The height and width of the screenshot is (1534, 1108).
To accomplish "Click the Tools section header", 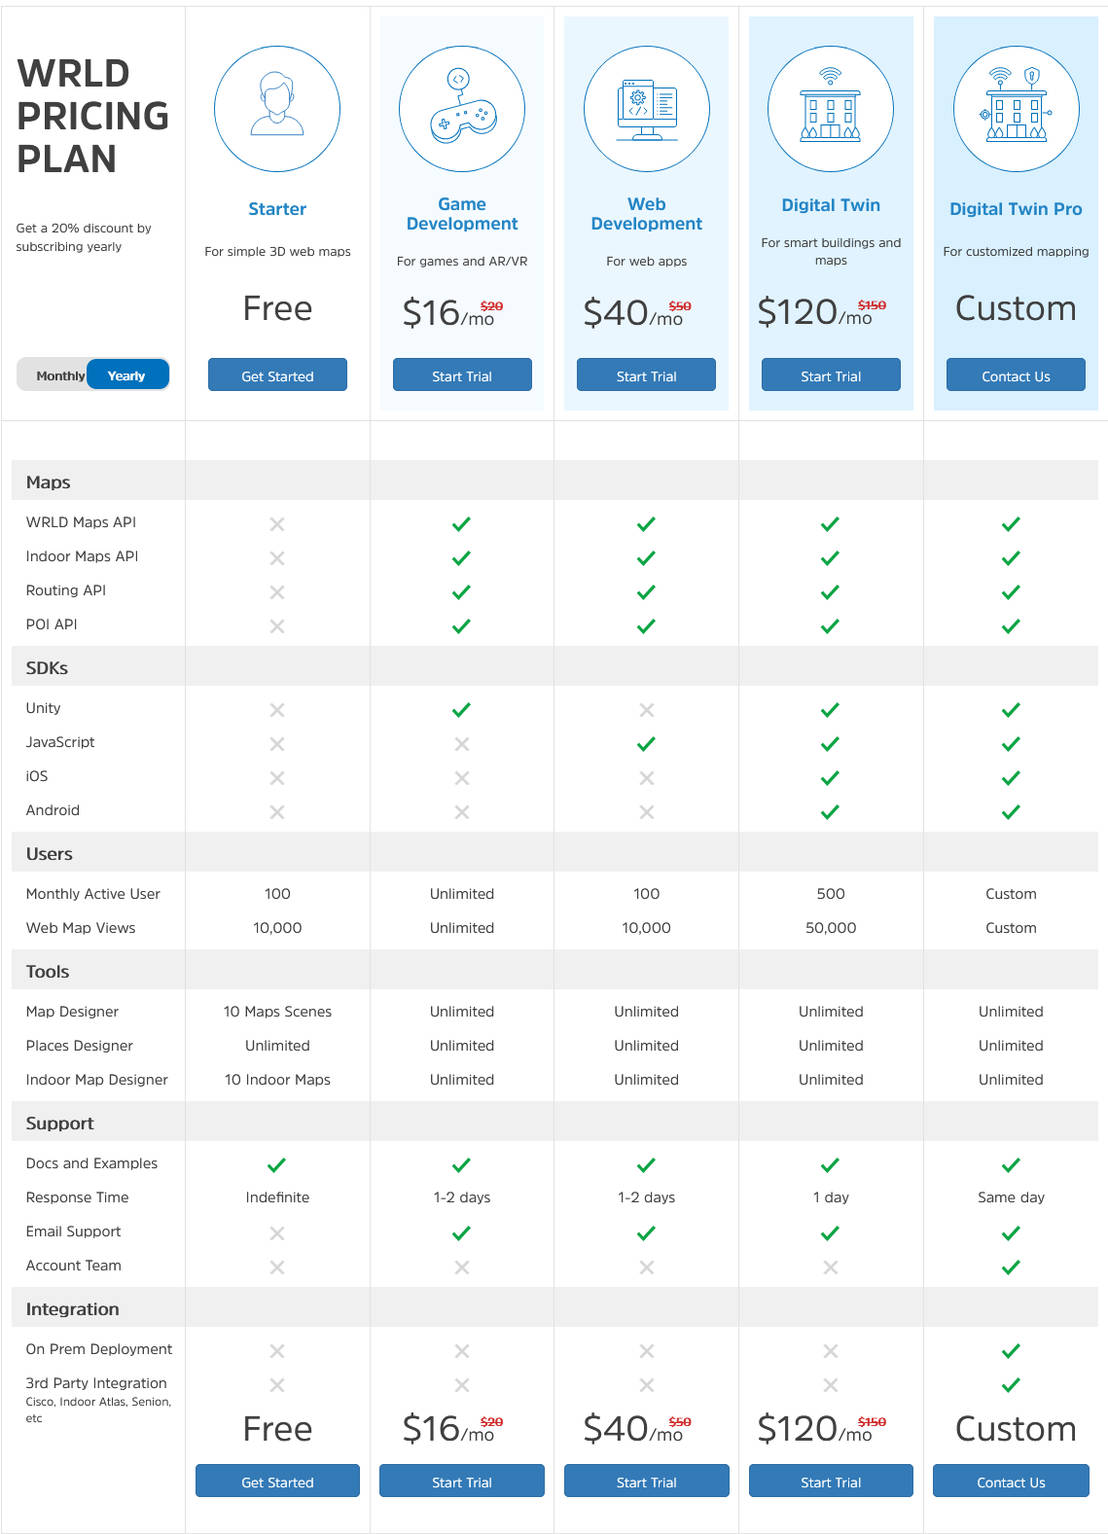I will pyautogui.click(x=554, y=971).
